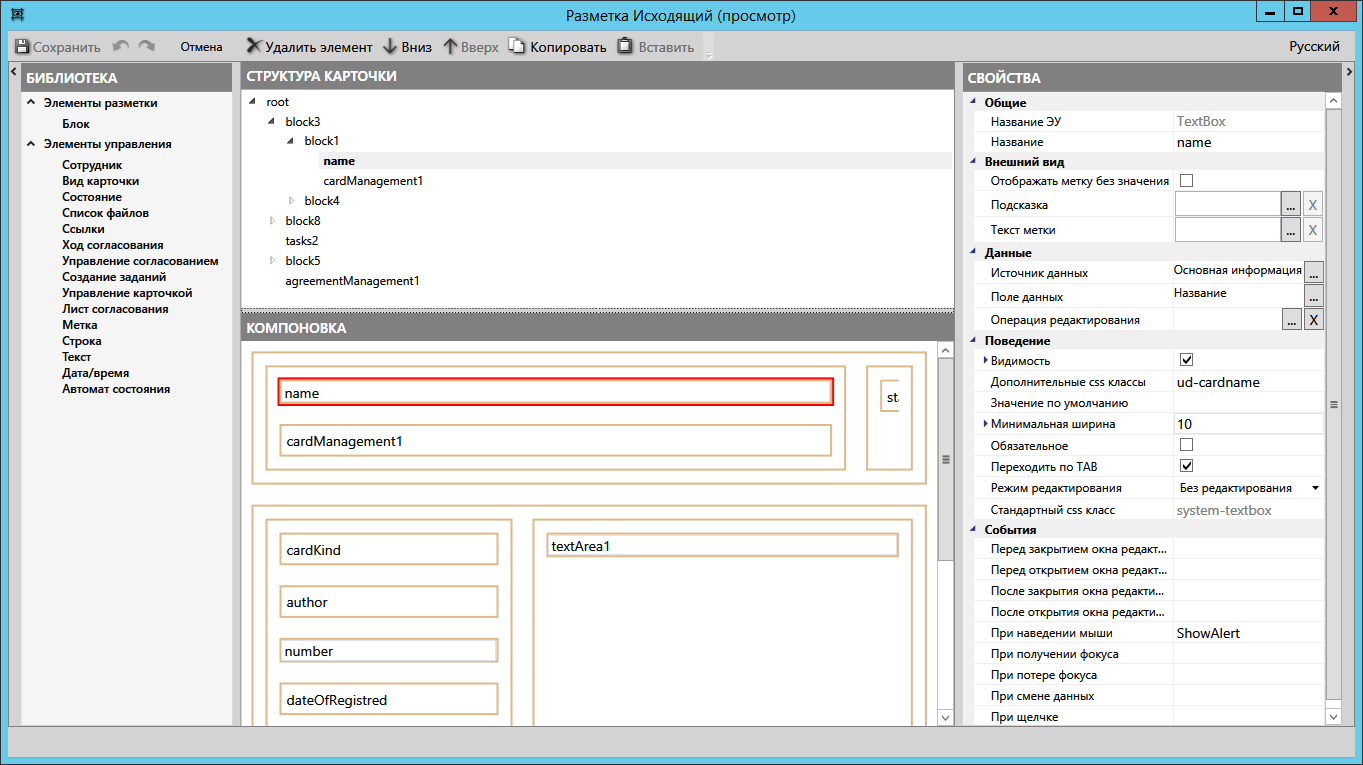
Task: Click Вставить paste toolbar button
Action: tap(655, 47)
